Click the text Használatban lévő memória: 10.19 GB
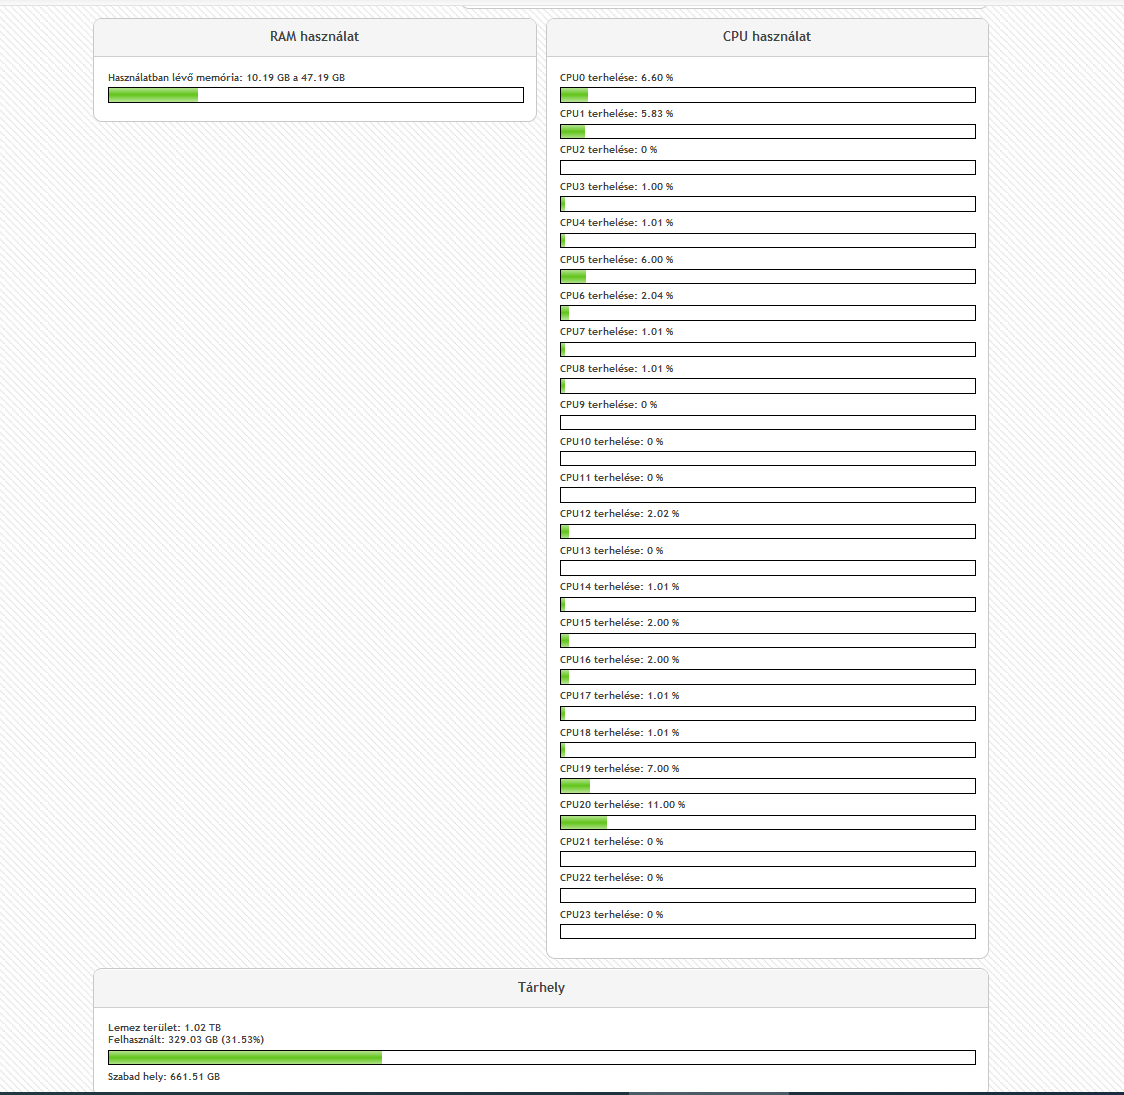 (199, 77)
